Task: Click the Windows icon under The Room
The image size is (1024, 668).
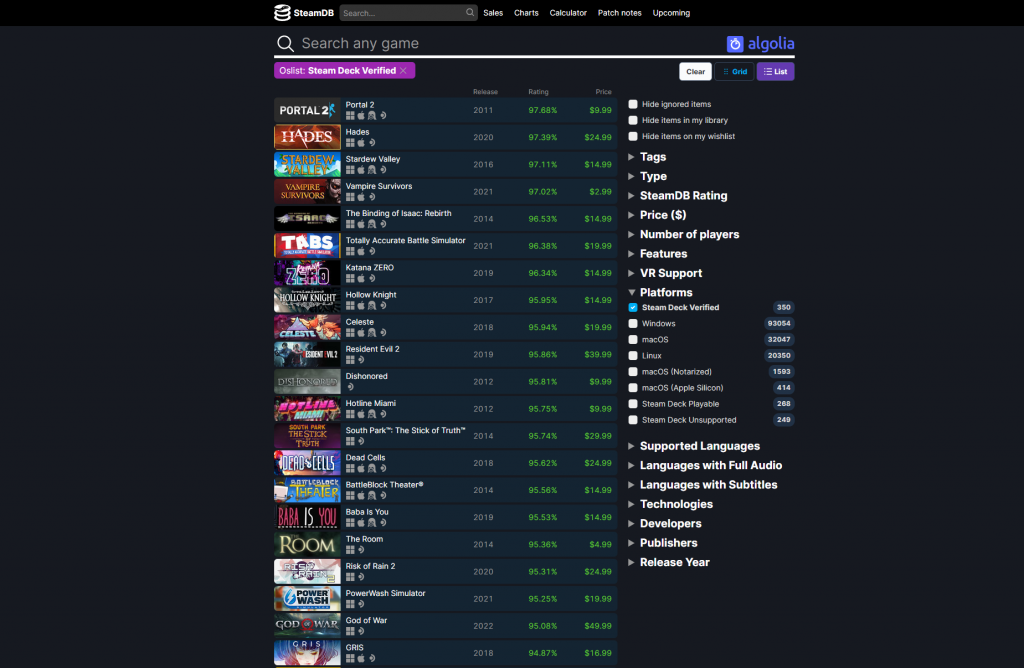Action: coord(350,550)
